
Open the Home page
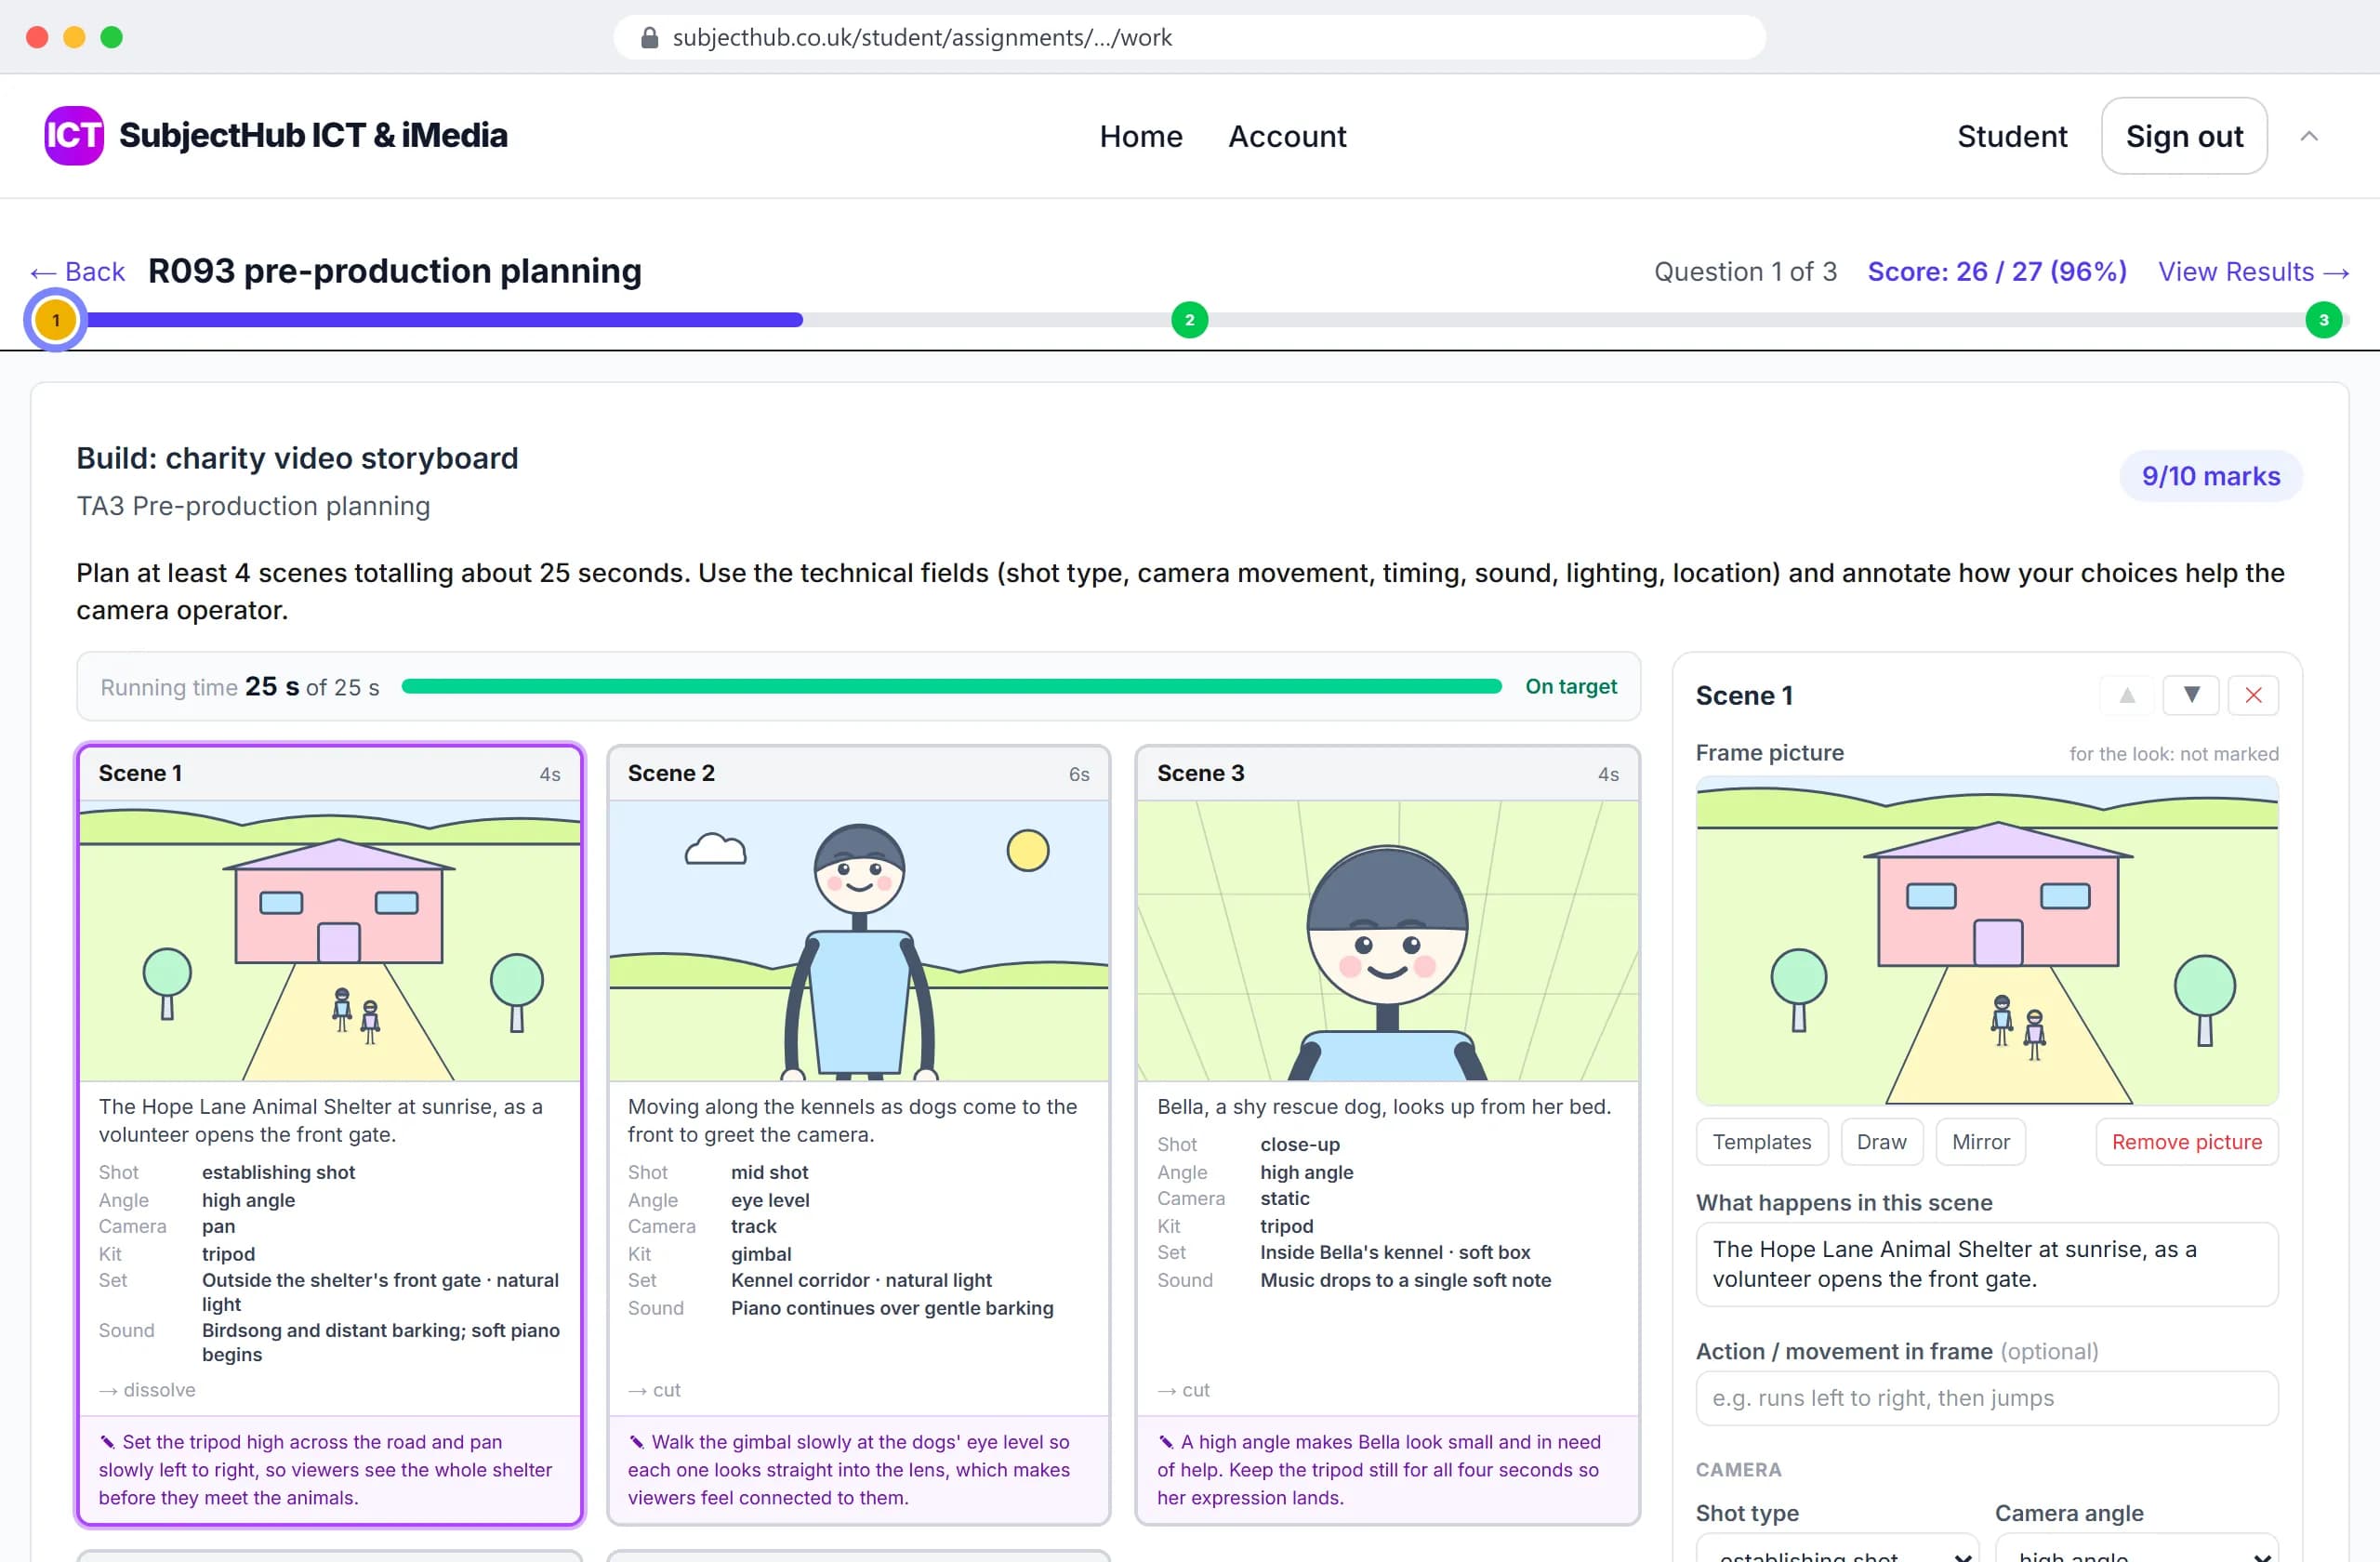[x=1141, y=136]
